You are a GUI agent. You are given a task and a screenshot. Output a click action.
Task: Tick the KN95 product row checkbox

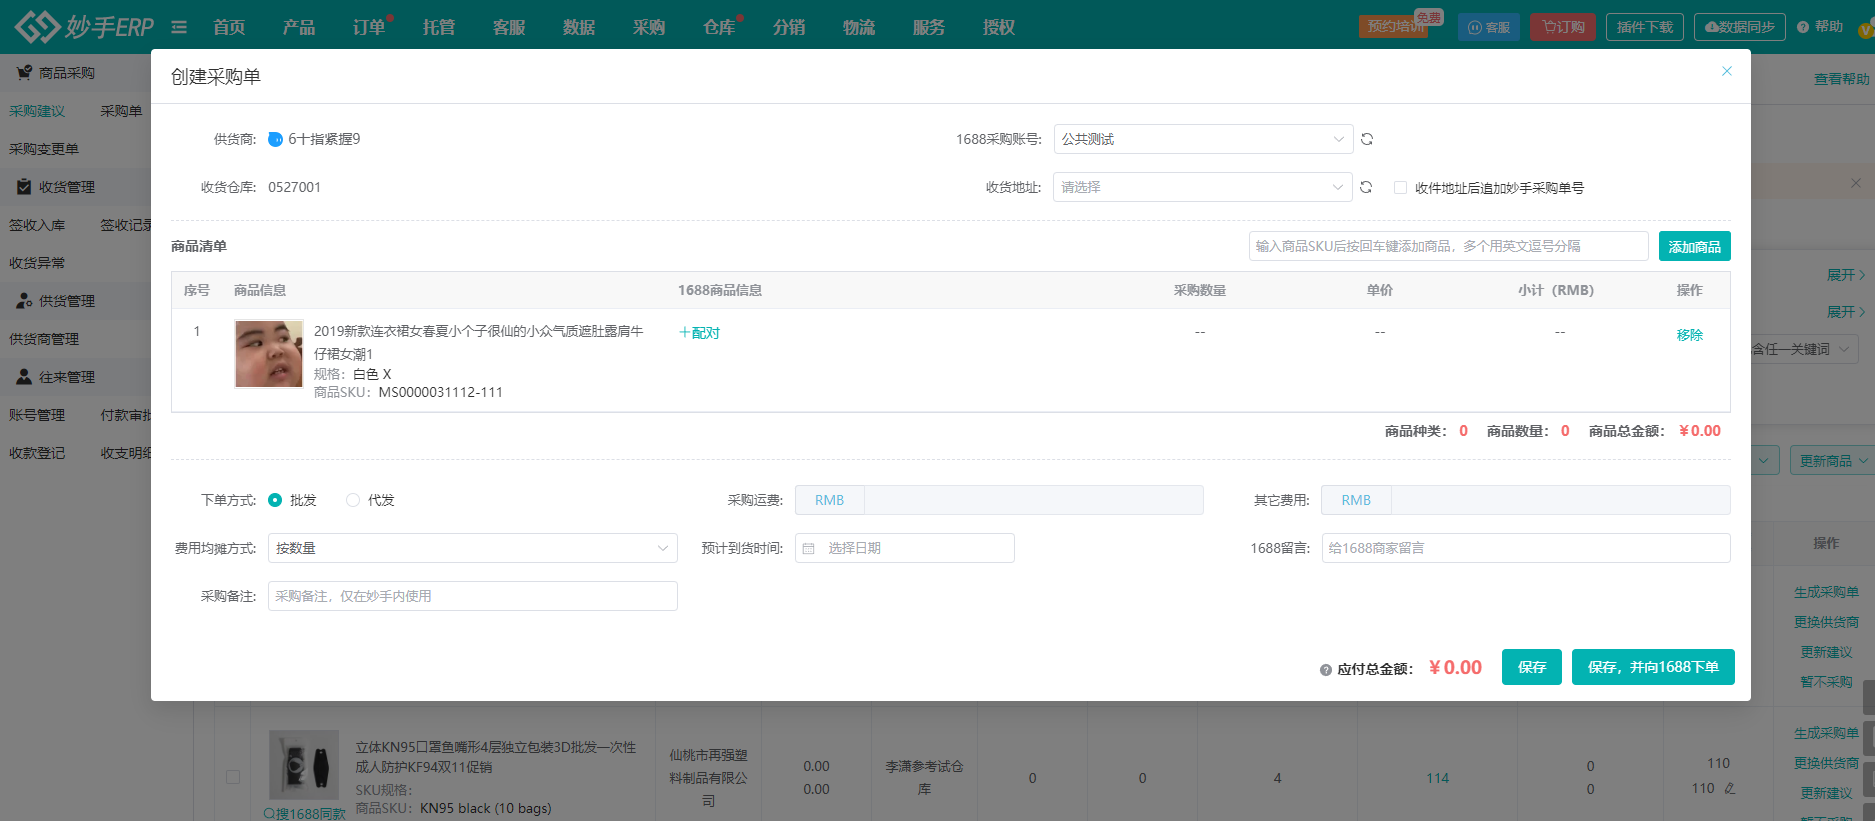(x=233, y=777)
